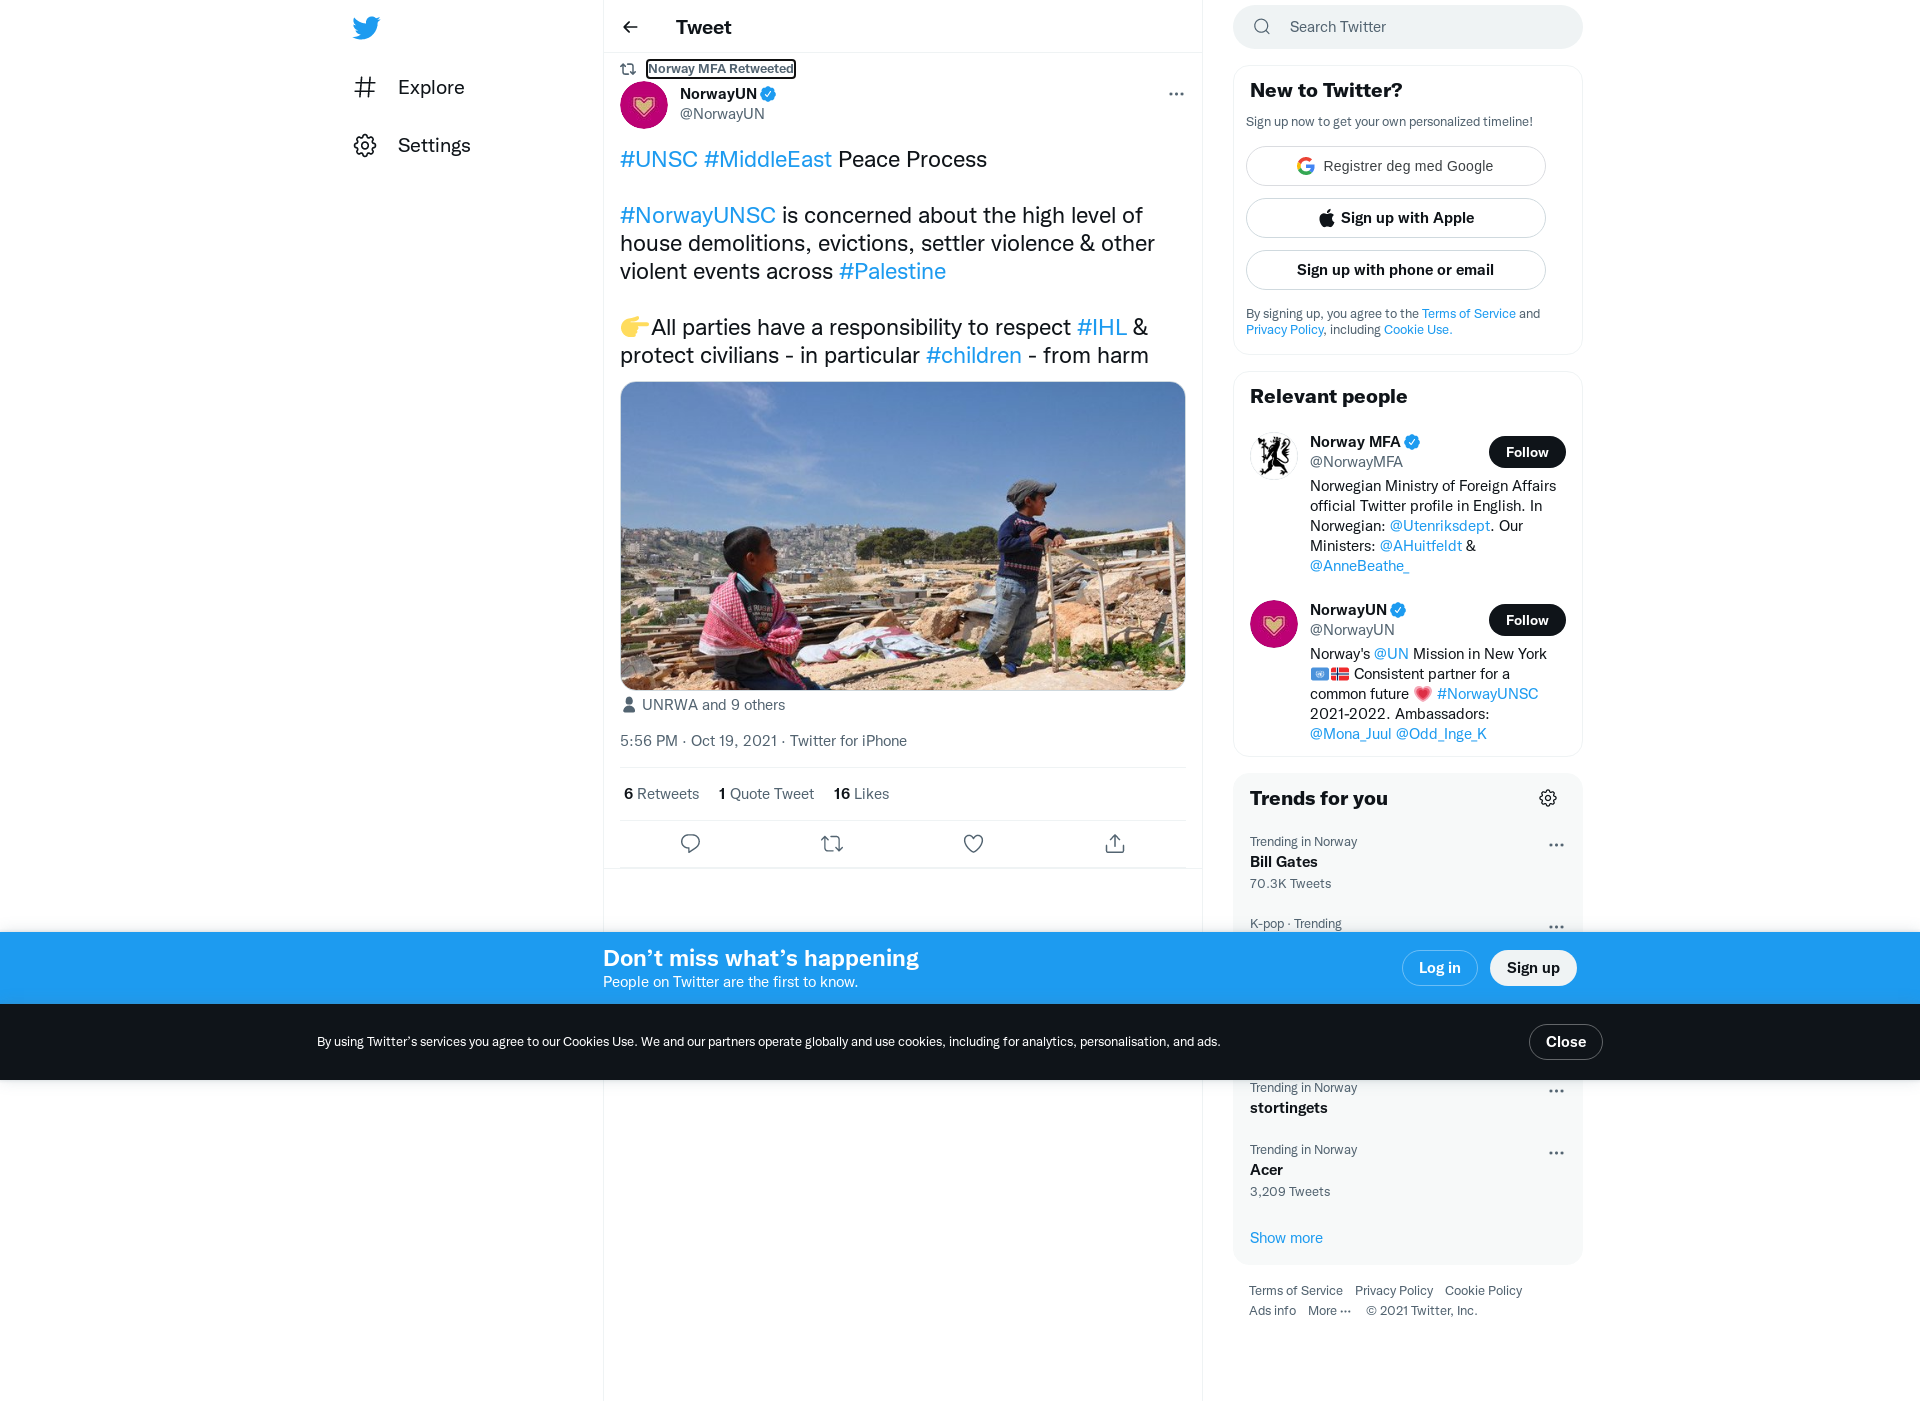Follow the NorwayUN account
The width and height of the screenshot is (1920, 1401).
(1527, 620)
